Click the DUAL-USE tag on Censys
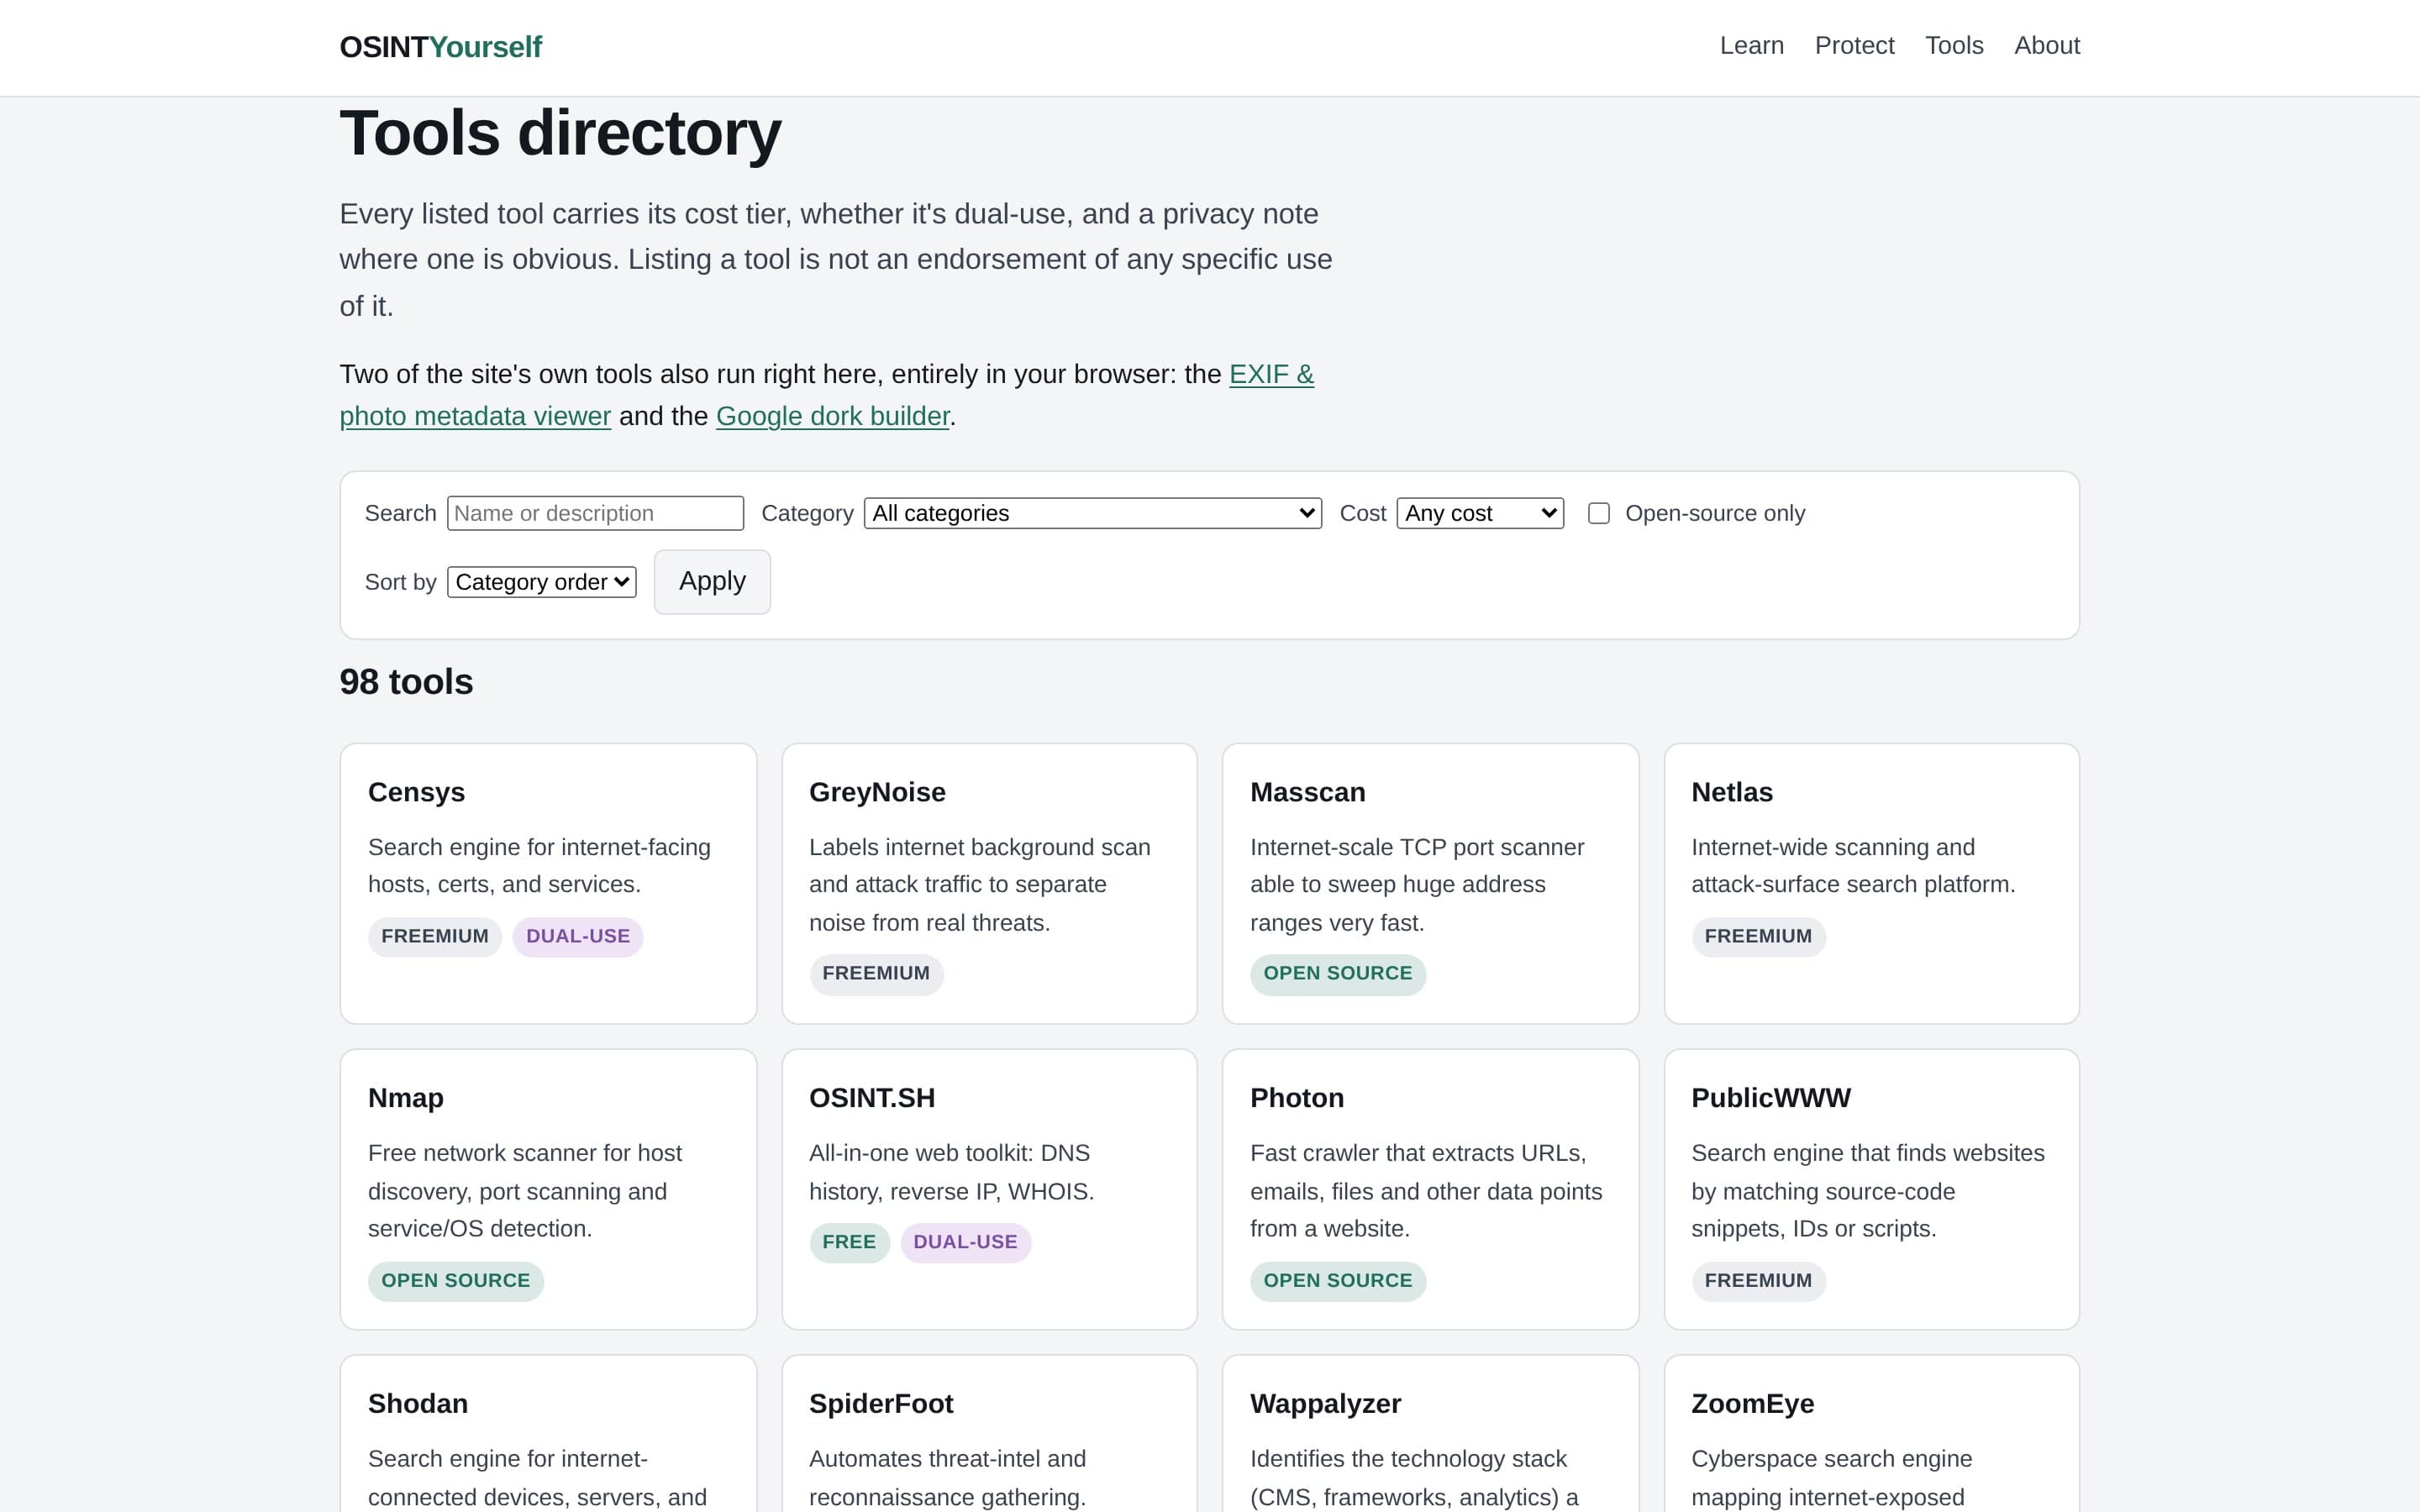2420x1512 pixels. [x=578, y=937]
